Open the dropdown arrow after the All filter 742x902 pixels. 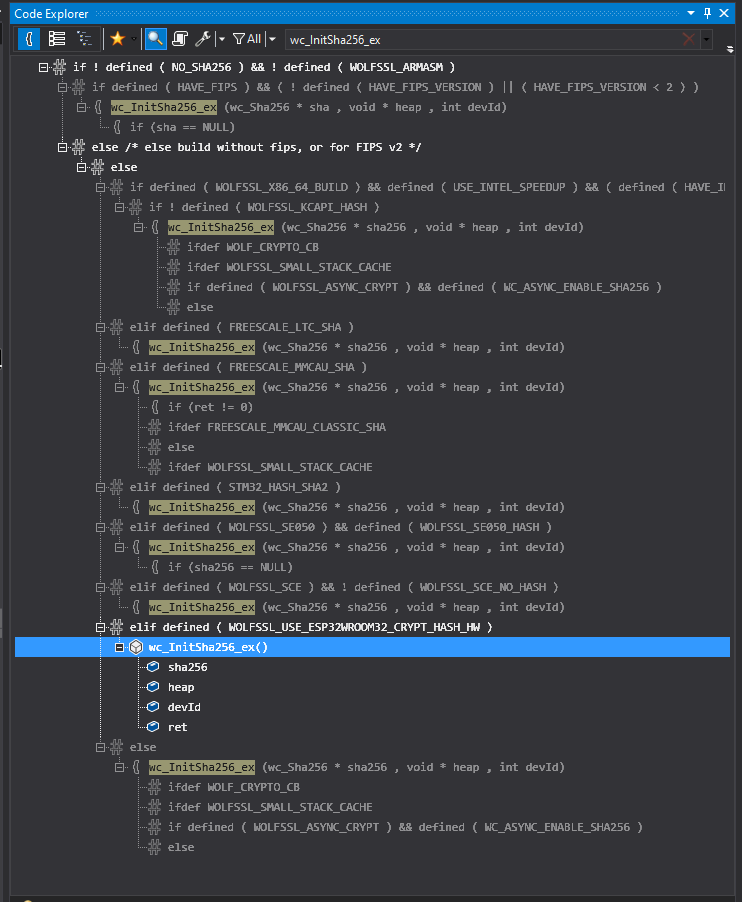click(x=272, y=39)
